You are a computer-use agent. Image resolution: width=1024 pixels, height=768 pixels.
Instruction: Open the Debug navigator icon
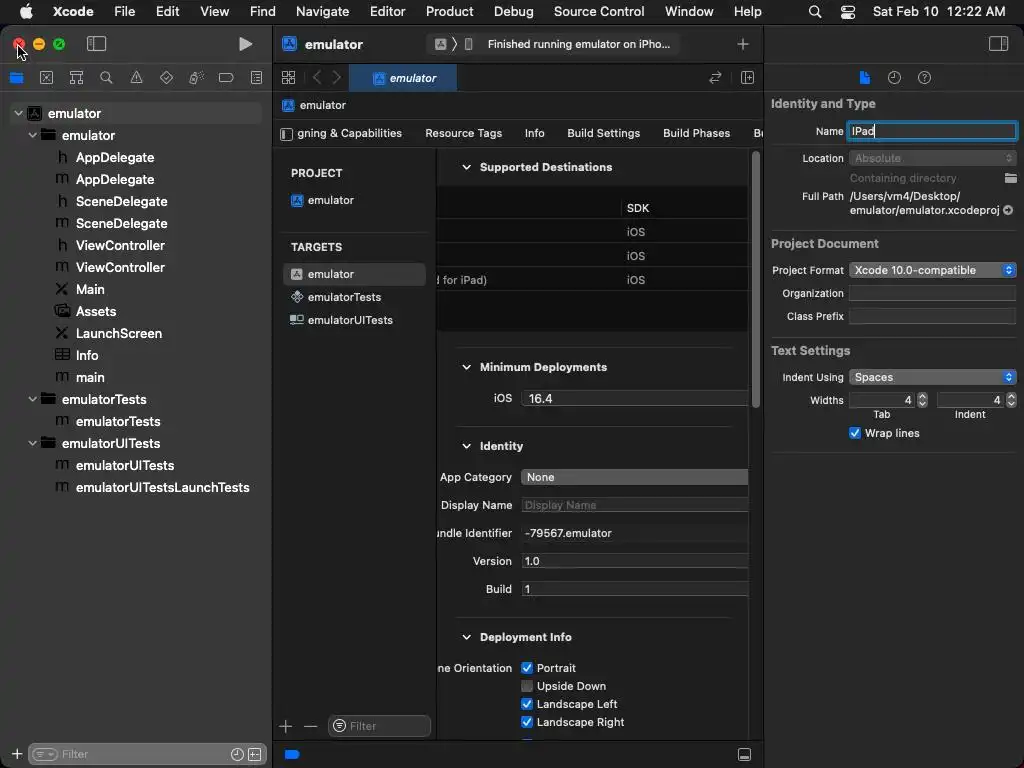(x=197, y=78)
